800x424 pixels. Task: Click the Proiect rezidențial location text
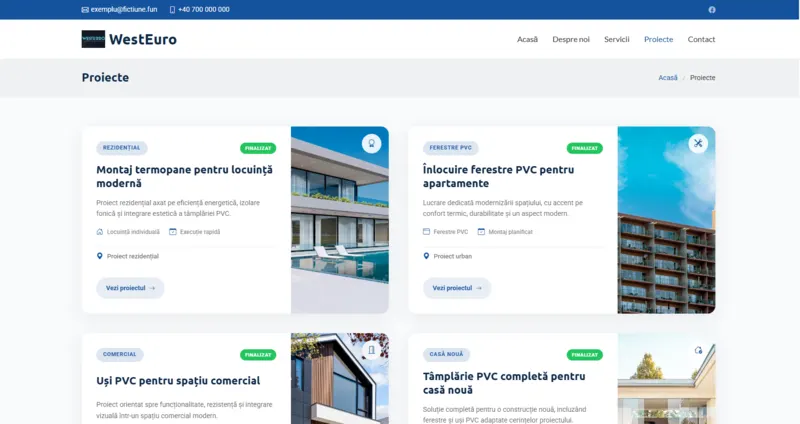click(133, 257)
